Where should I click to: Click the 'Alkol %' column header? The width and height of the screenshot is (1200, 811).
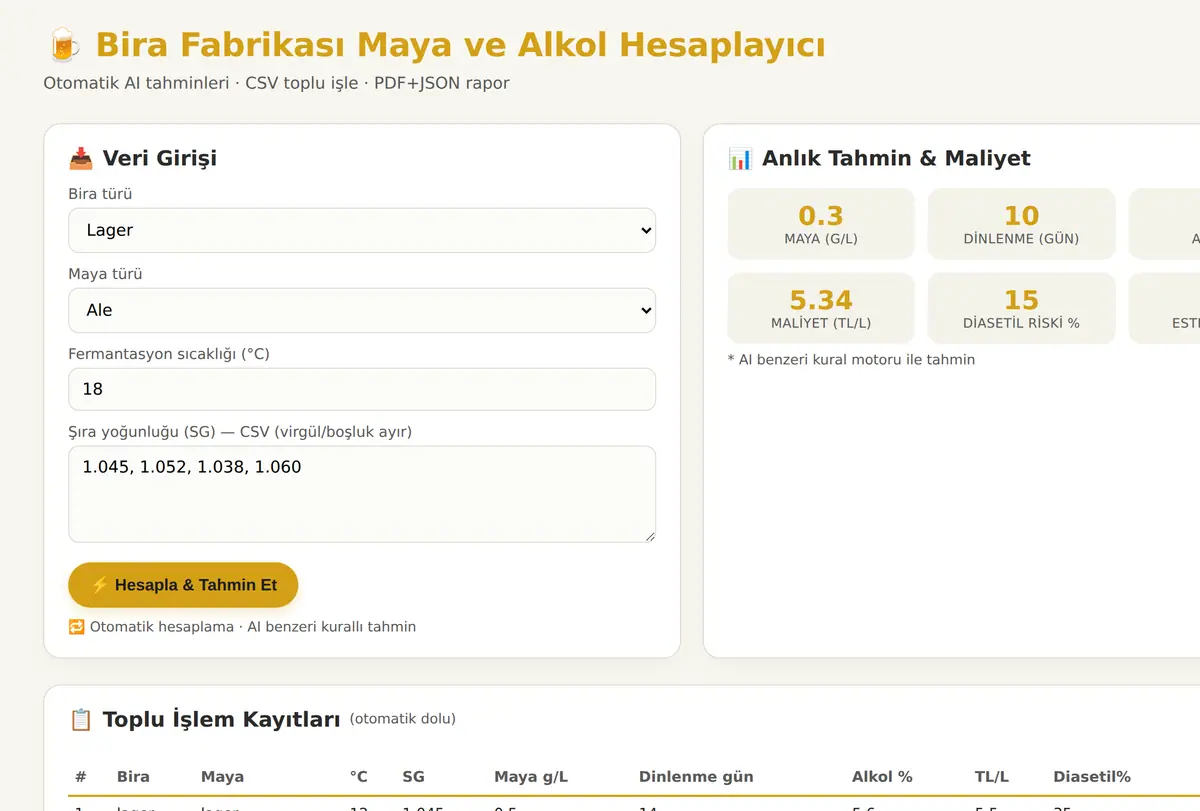(882, 776)
